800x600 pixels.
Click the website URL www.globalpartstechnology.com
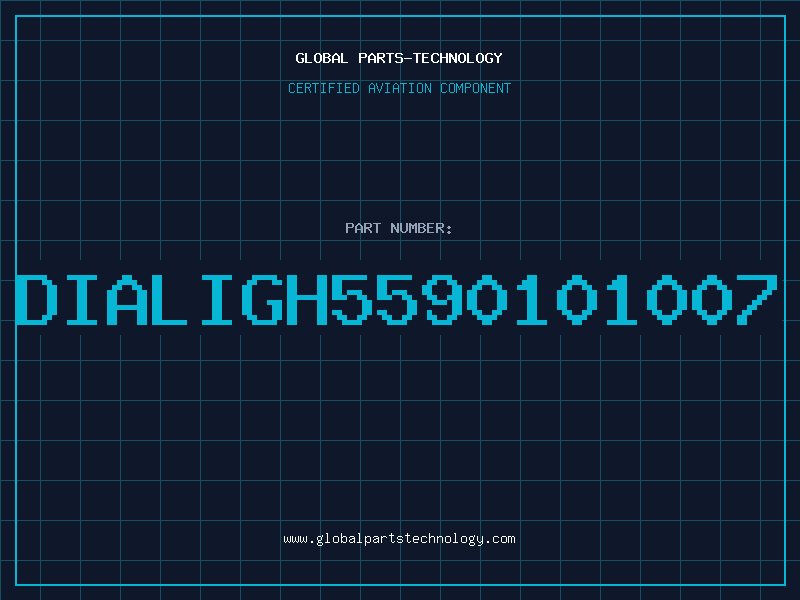pyautogui.click(x=399, y=539)
